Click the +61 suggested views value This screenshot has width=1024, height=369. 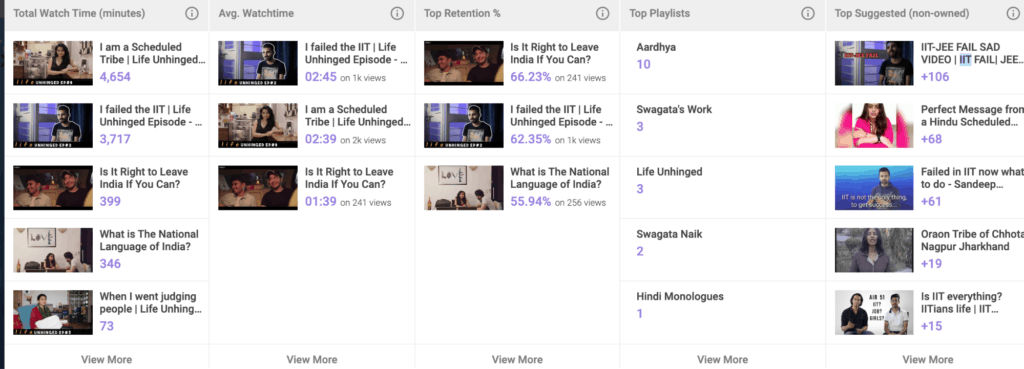coord(931,202)
